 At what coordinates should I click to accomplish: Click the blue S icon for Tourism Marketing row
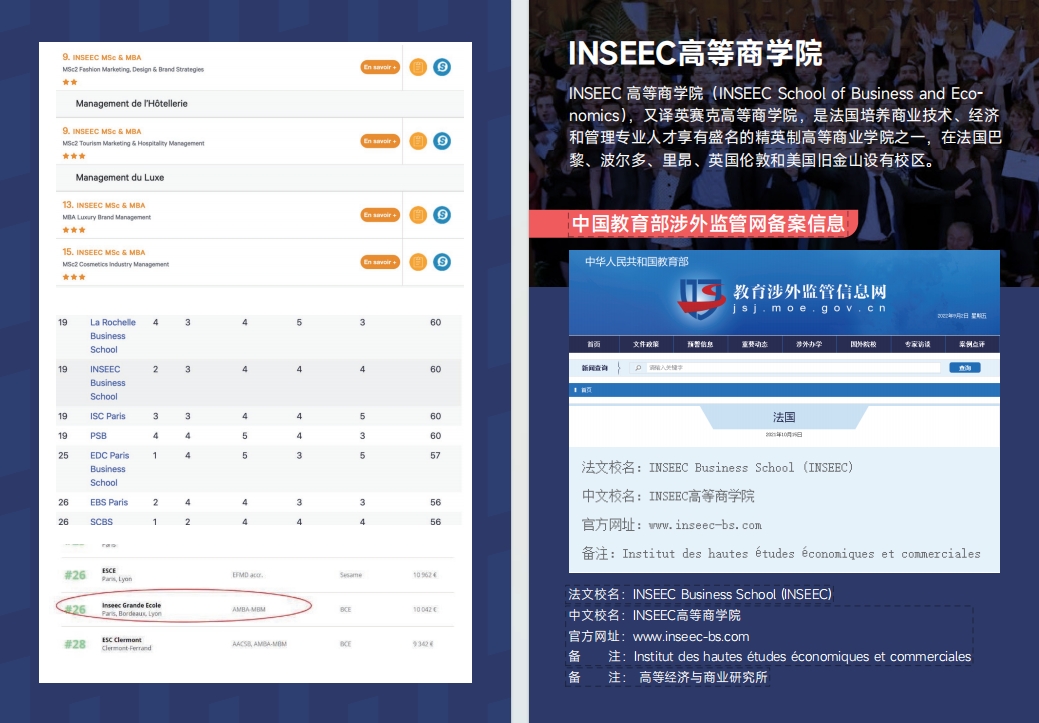(x=442, y=141)
